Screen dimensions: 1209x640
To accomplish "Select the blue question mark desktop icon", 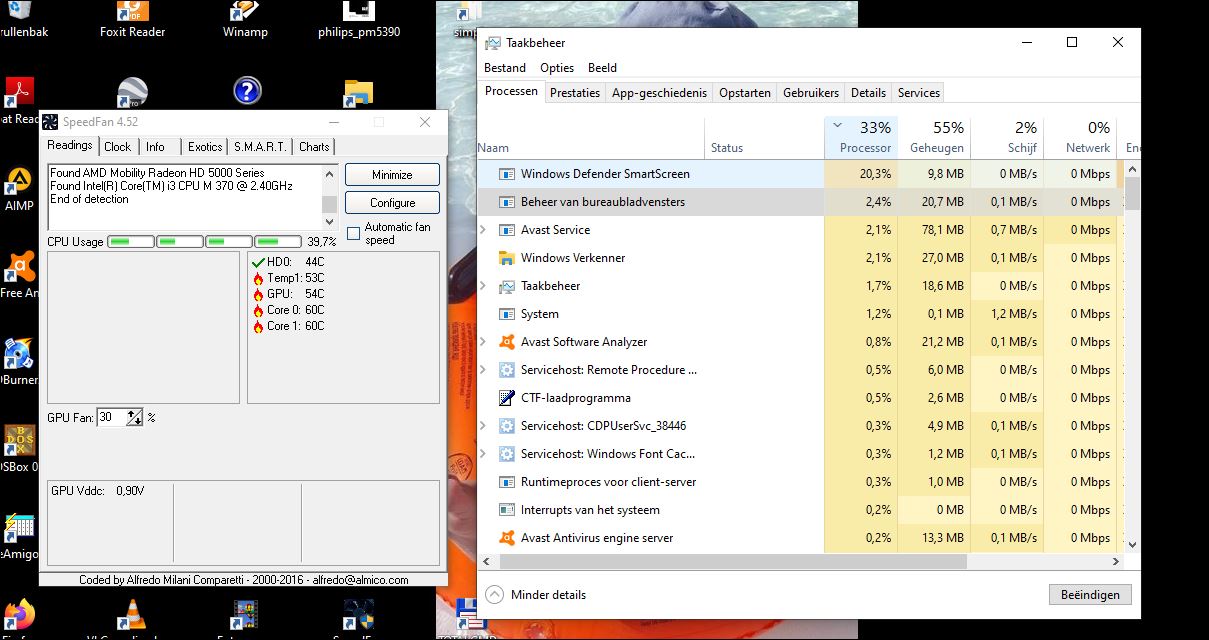I will (x=247, y=91).
